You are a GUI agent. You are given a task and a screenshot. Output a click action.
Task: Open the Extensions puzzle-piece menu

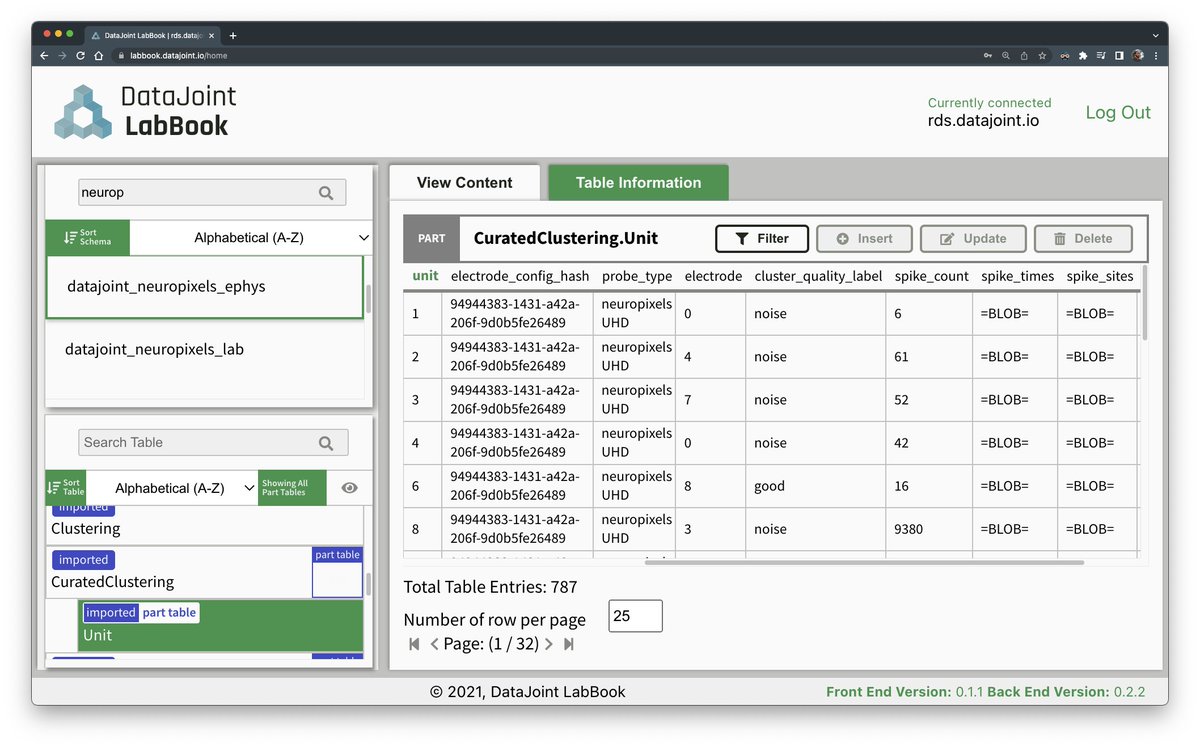pyautogui.click(x=1083, y=56)
